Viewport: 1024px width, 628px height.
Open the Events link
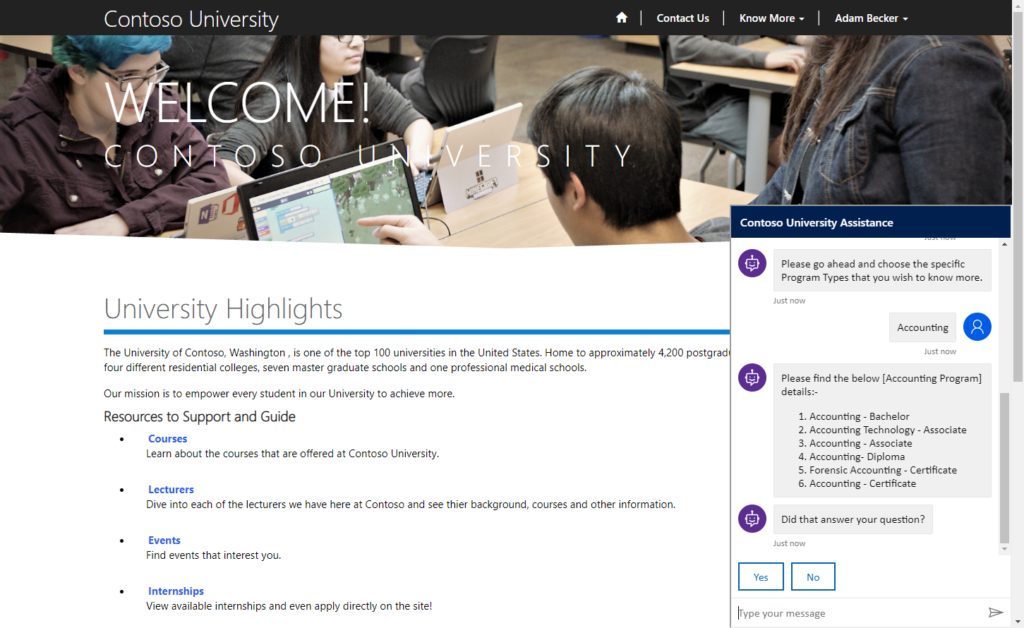pyautogui.click(x=164, y=540)
